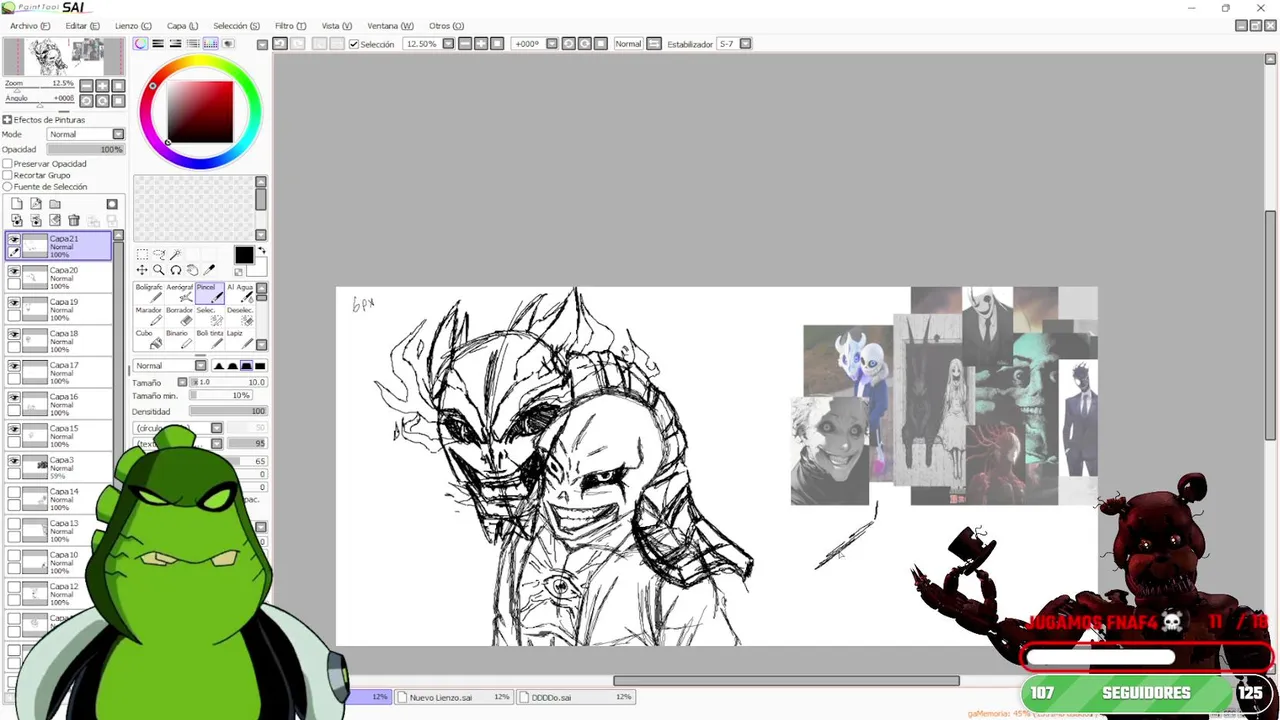Choose the Pincel brush
The width and height of the screenshot is (1280, 720).
point(210,293)
